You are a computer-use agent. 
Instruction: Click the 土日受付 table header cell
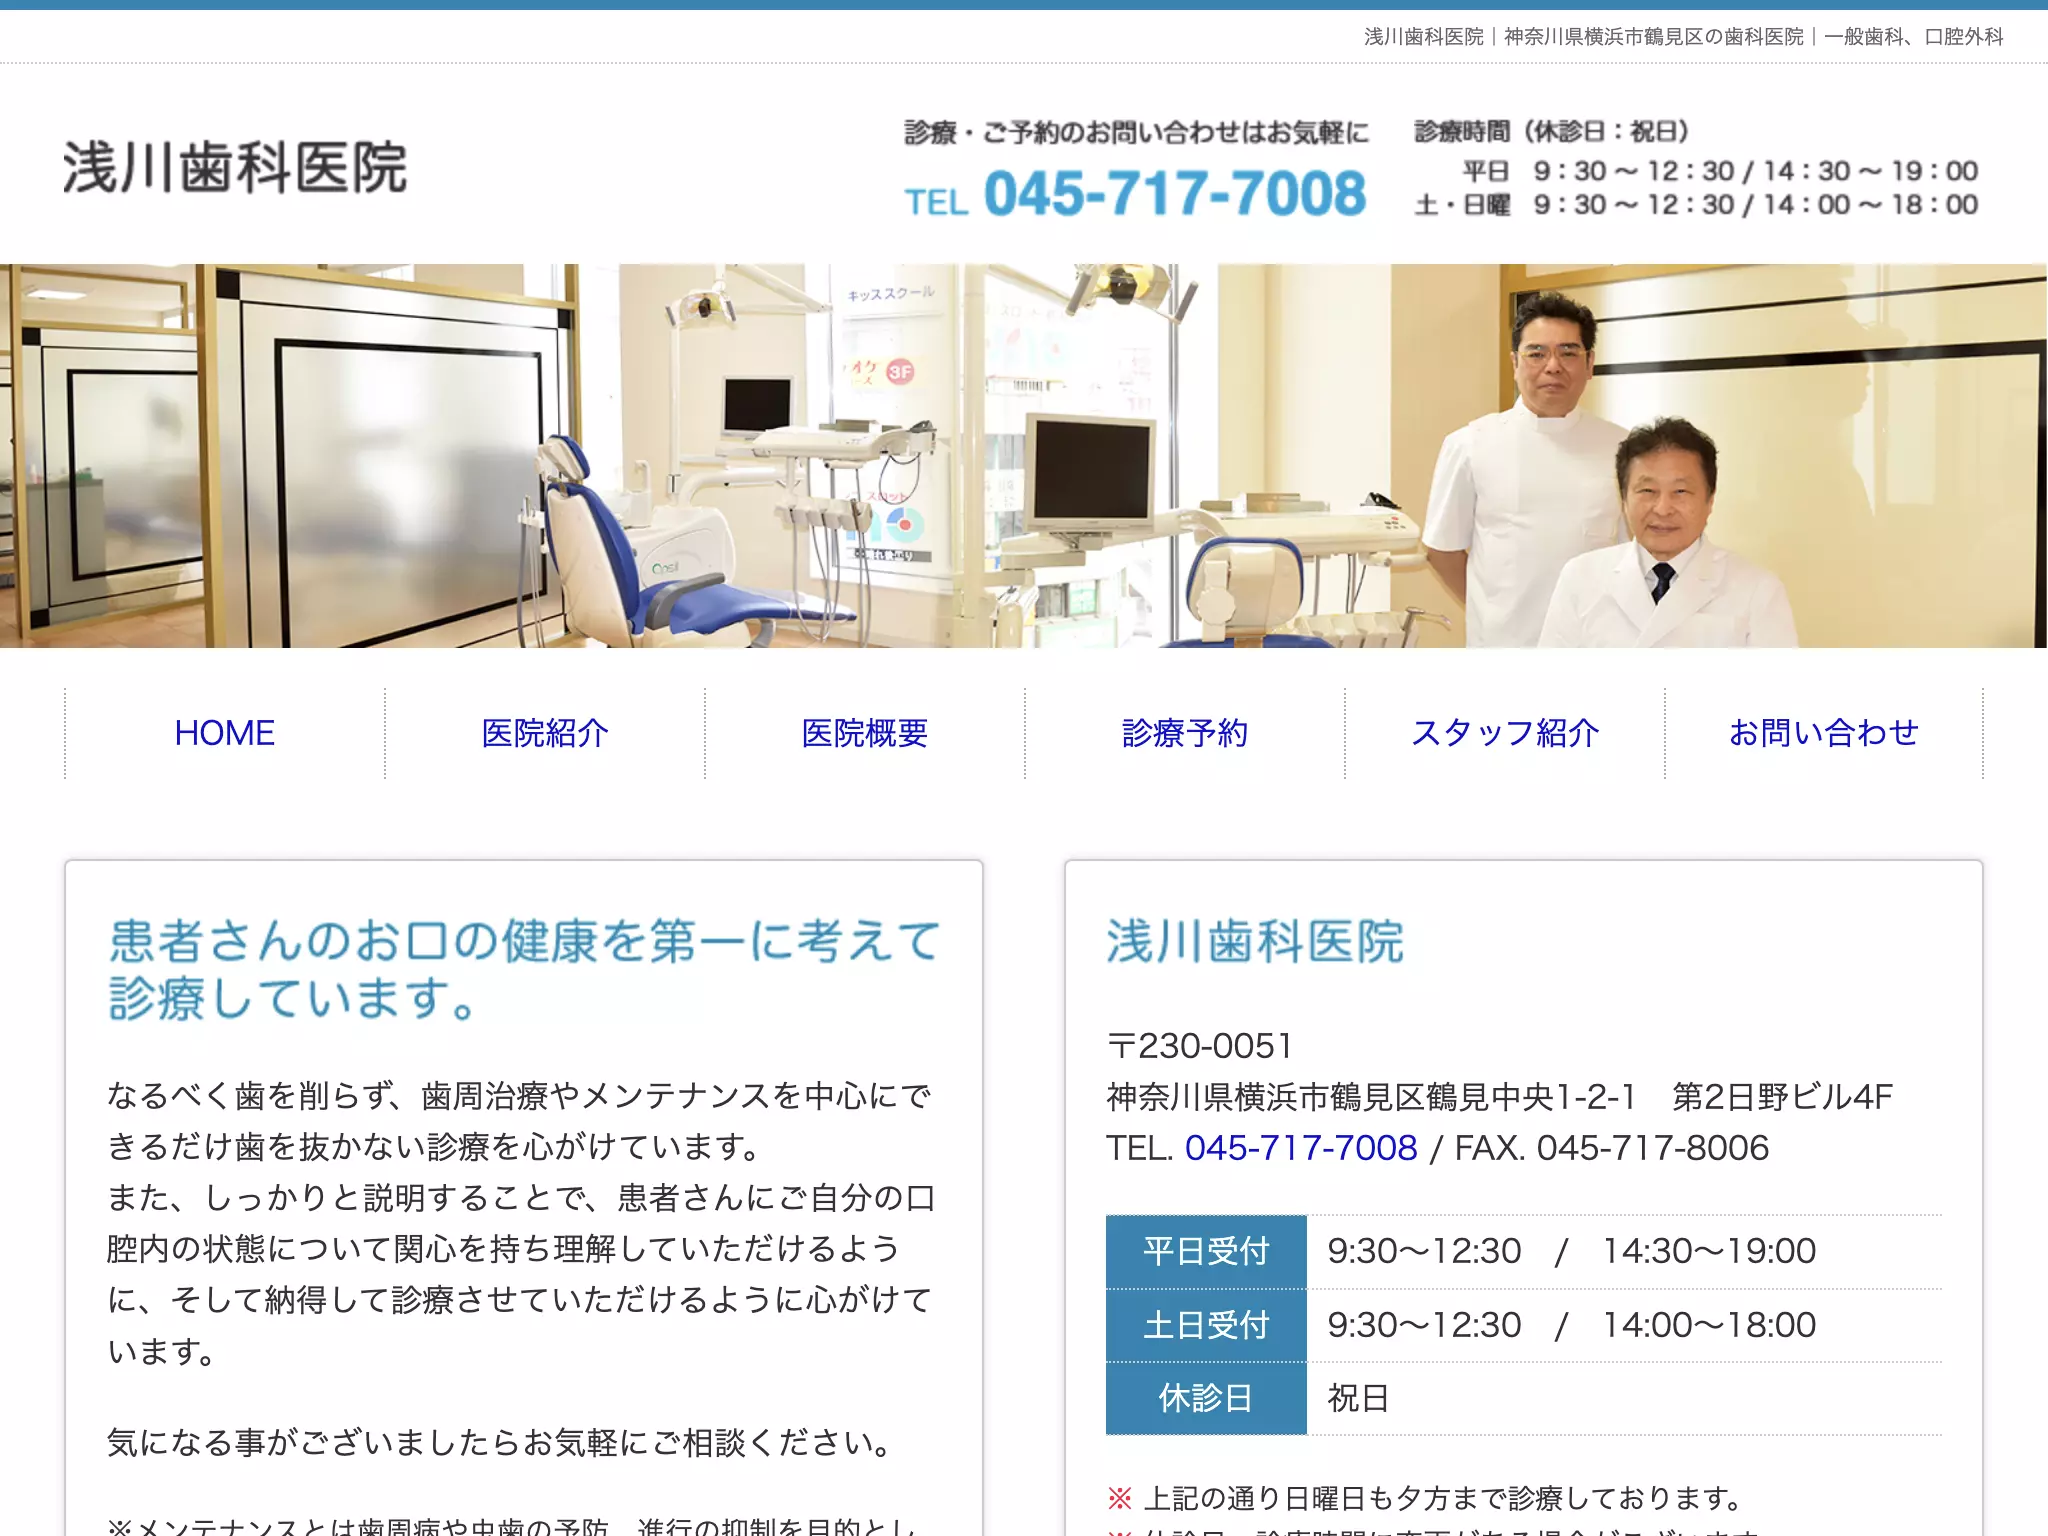tap(1206, 1325)
